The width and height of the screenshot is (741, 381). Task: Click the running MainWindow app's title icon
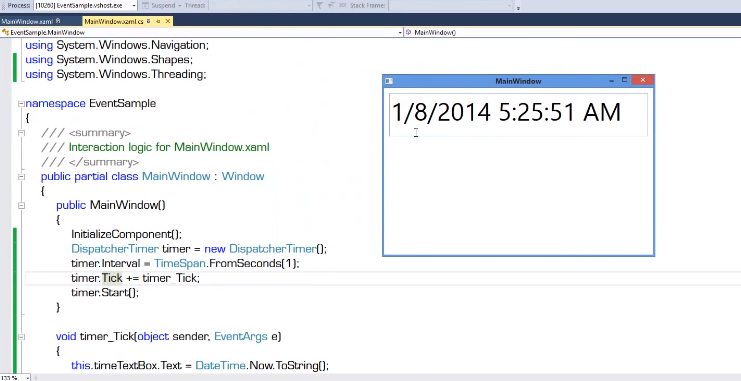click(x=389, y=81)
